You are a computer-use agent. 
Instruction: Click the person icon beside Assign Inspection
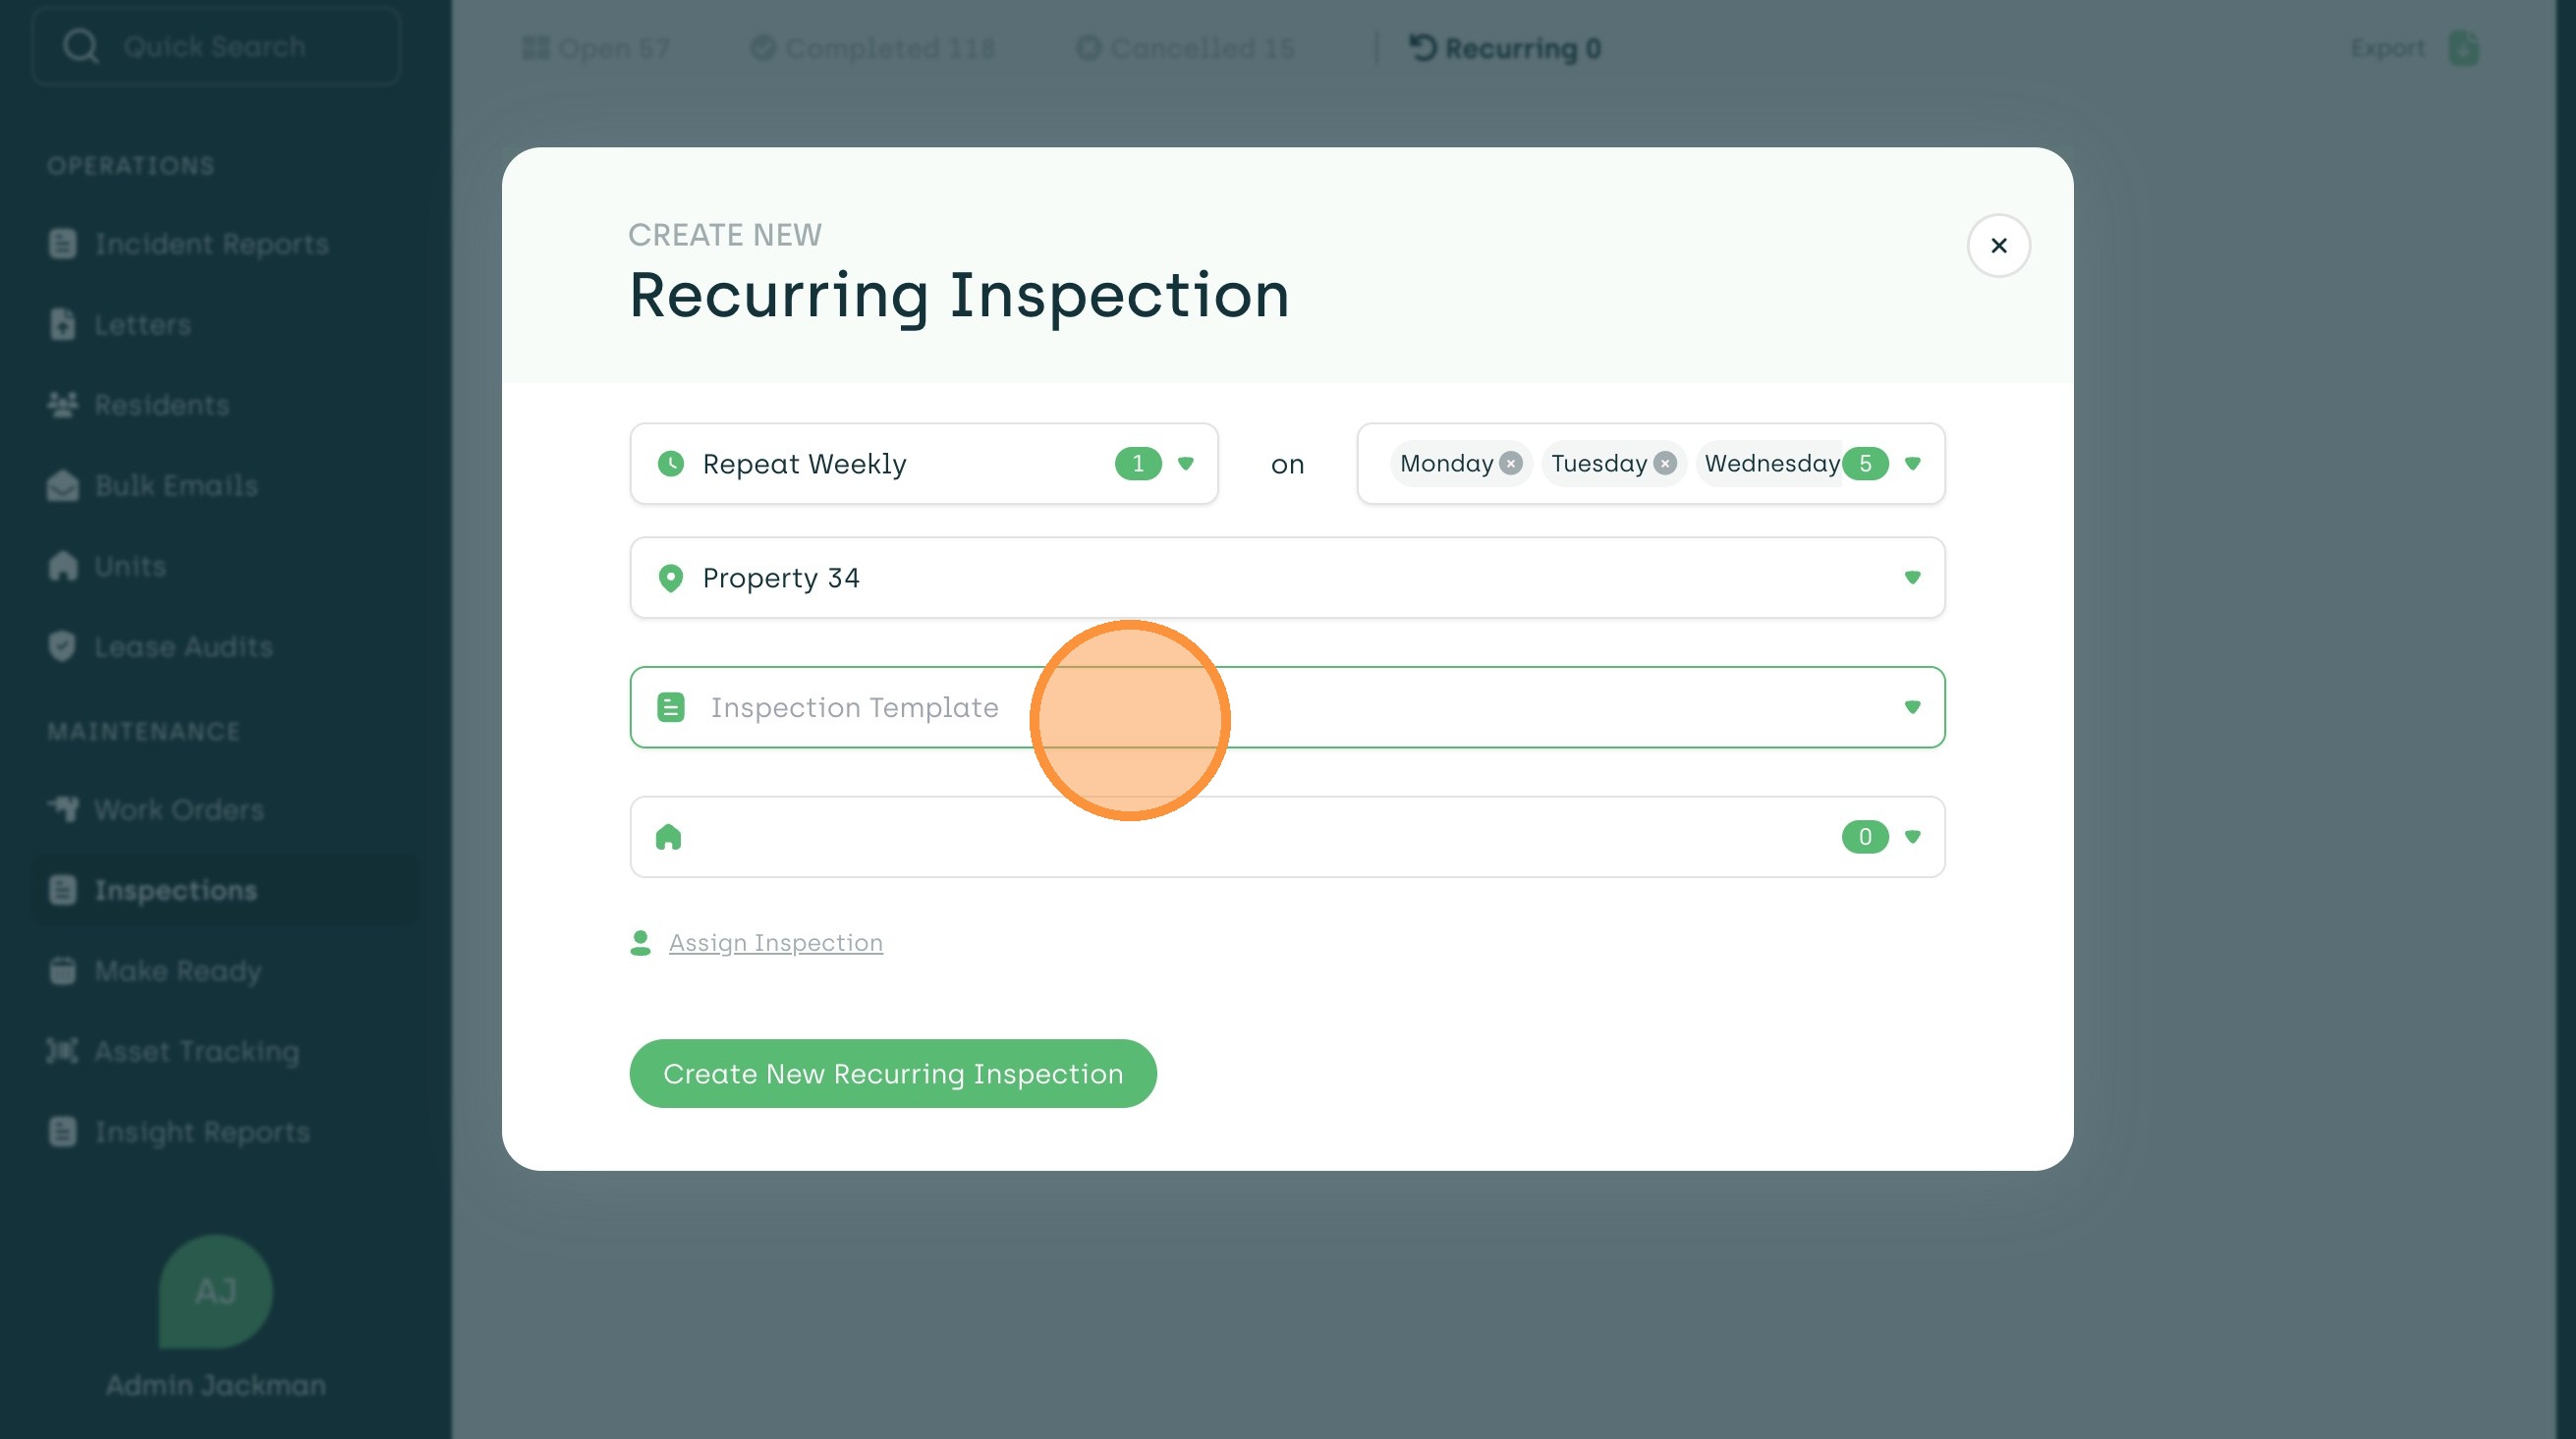tap(641, 943)
